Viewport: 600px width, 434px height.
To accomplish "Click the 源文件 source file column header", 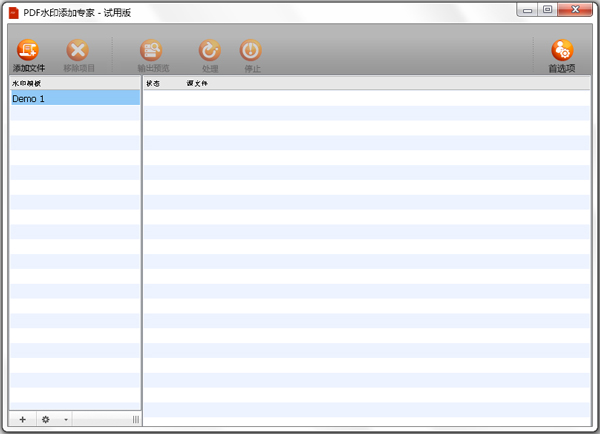I will pos(197,83).
